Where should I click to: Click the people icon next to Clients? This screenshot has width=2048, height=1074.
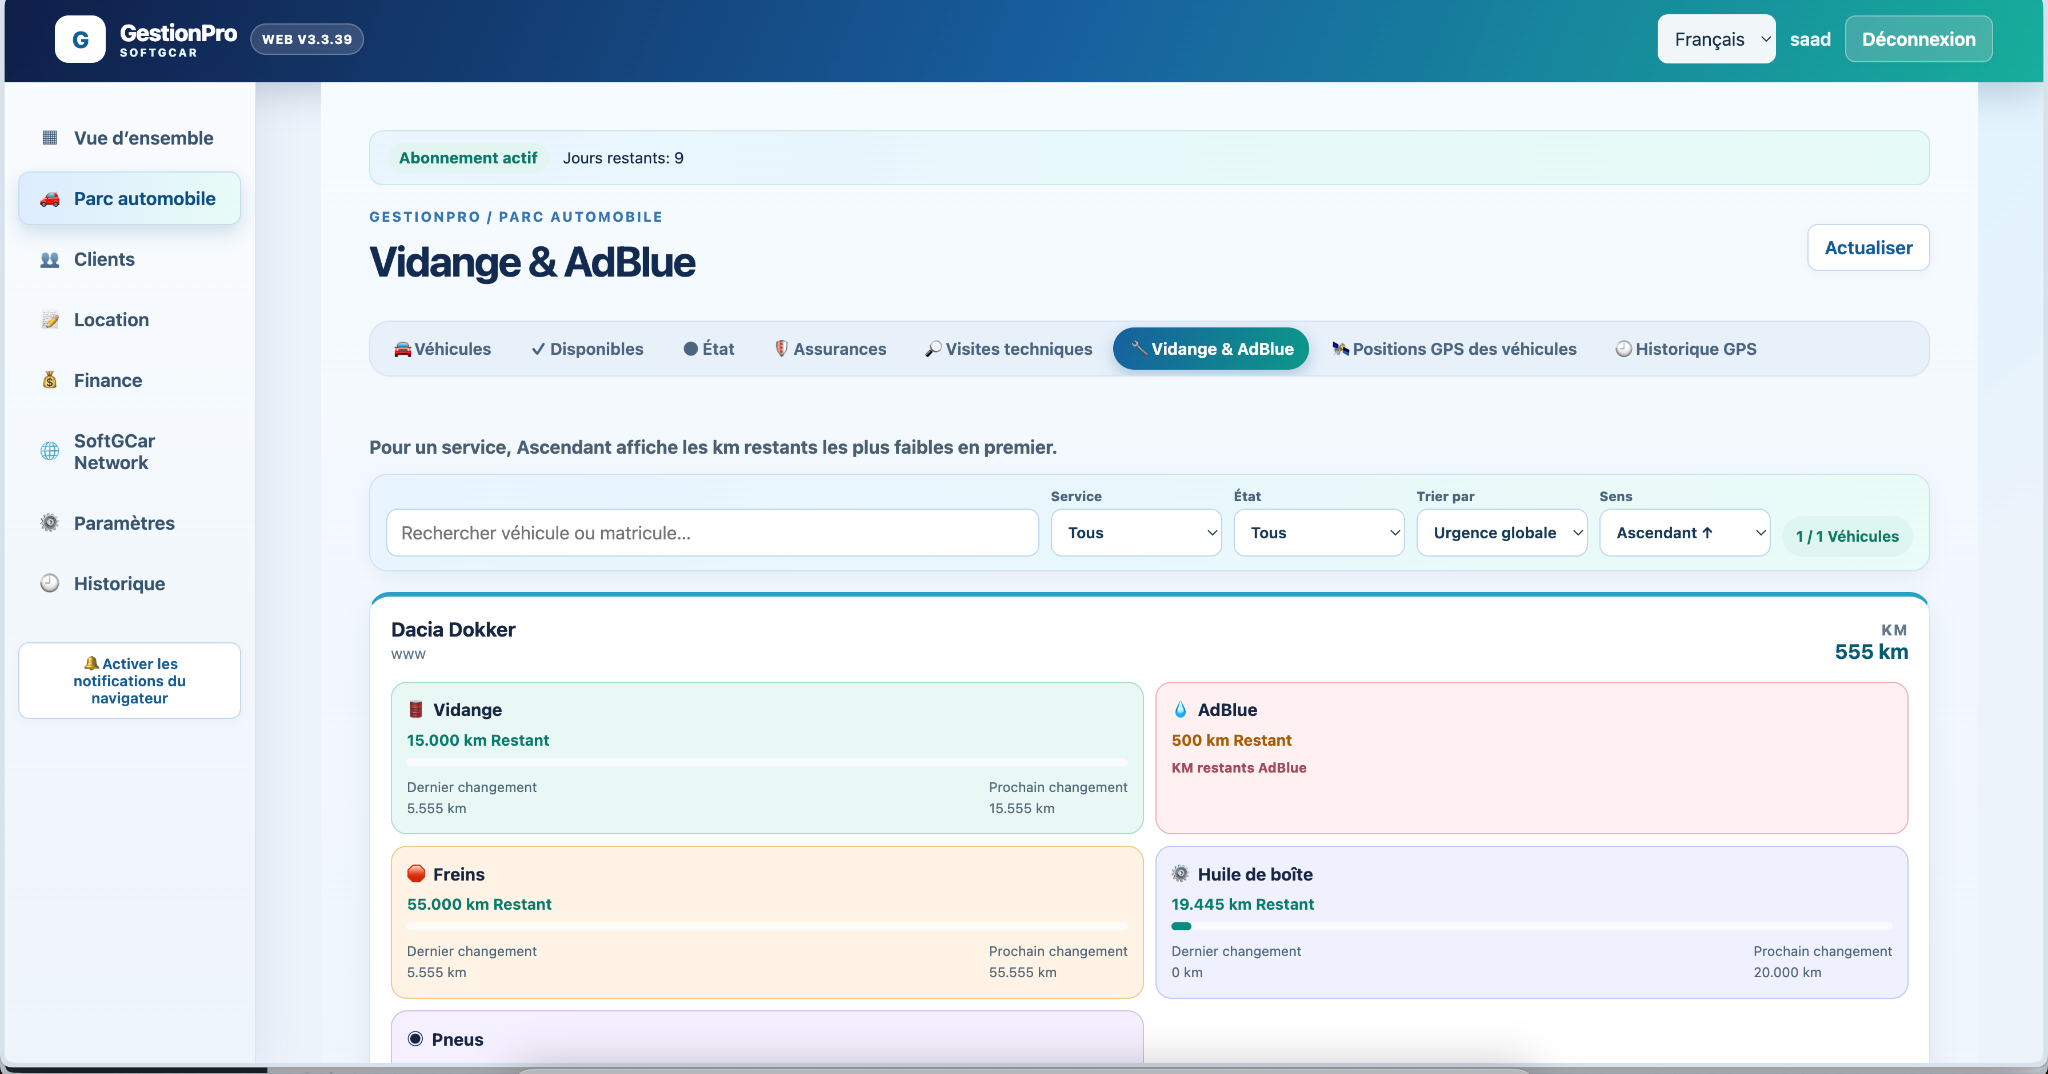(50, 260)
